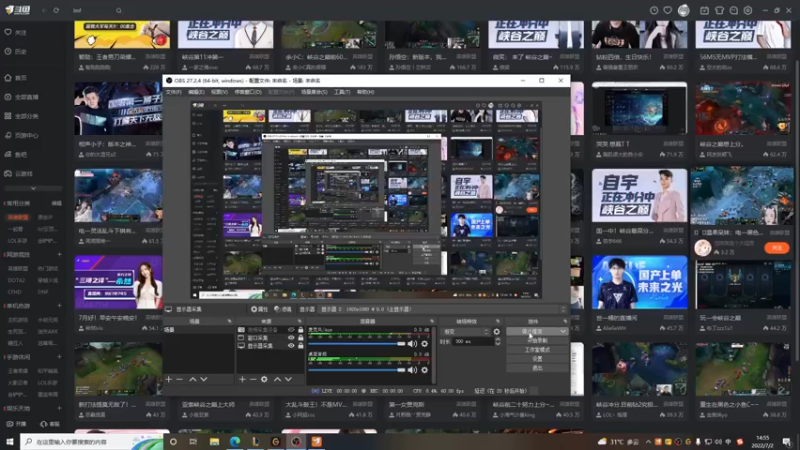800x450 pixels.
Task: Click the transition duration 300 ms field
Action: point(472,341)
